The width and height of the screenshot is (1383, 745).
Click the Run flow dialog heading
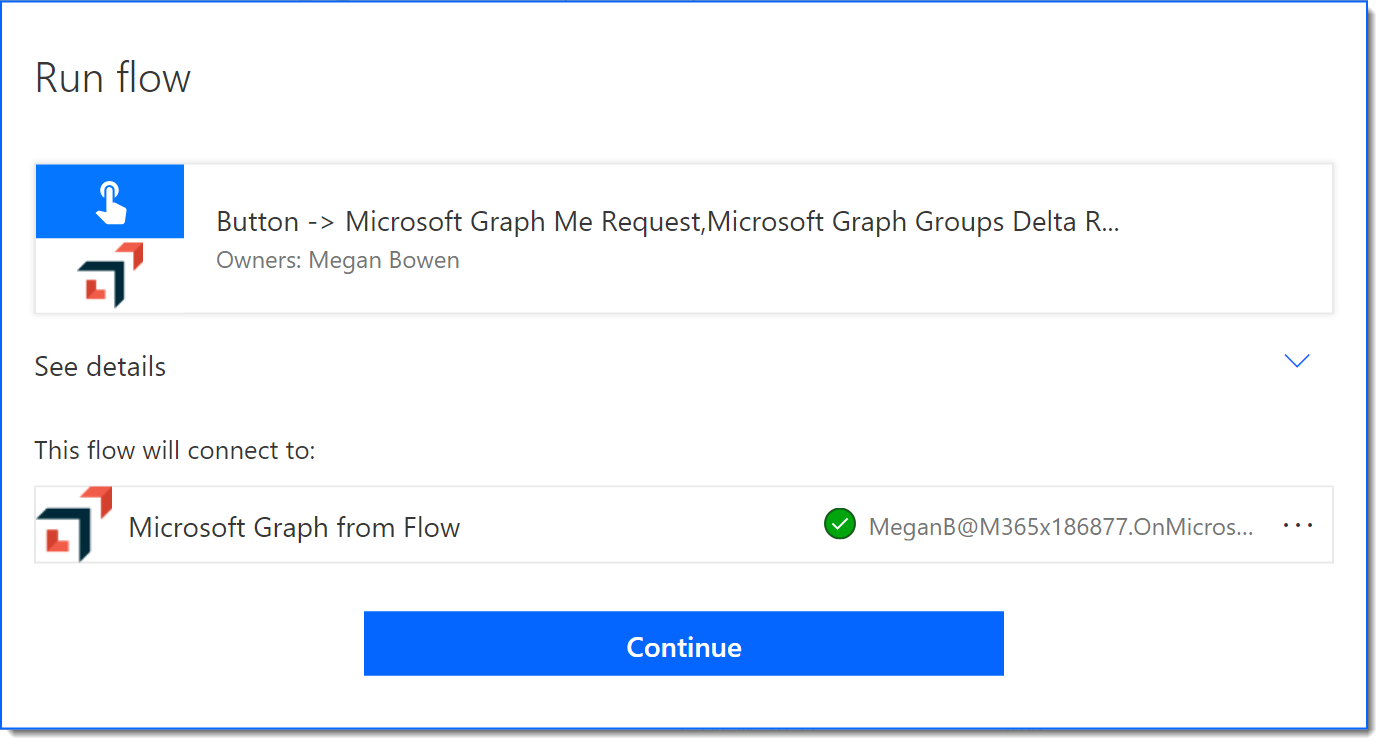click(113, 78)
